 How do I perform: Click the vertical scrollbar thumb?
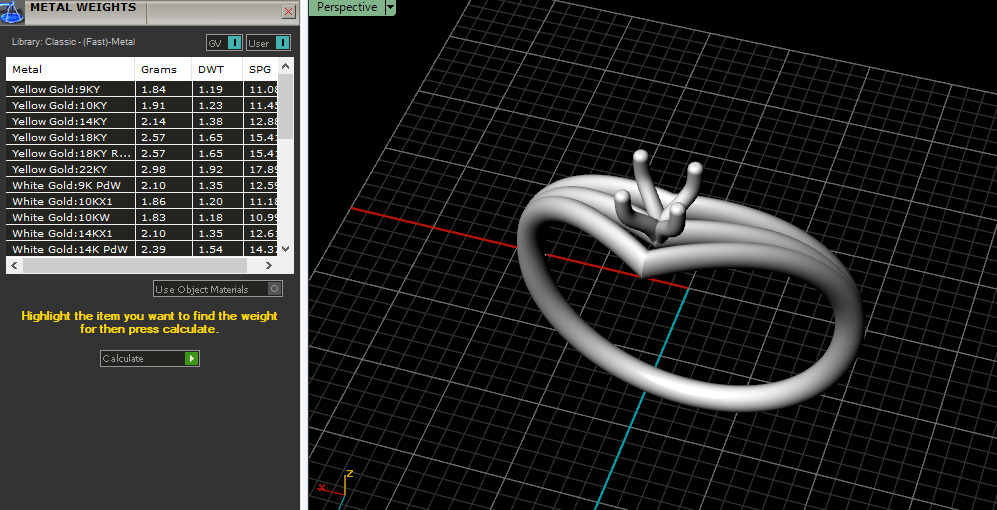click(285, 106)
